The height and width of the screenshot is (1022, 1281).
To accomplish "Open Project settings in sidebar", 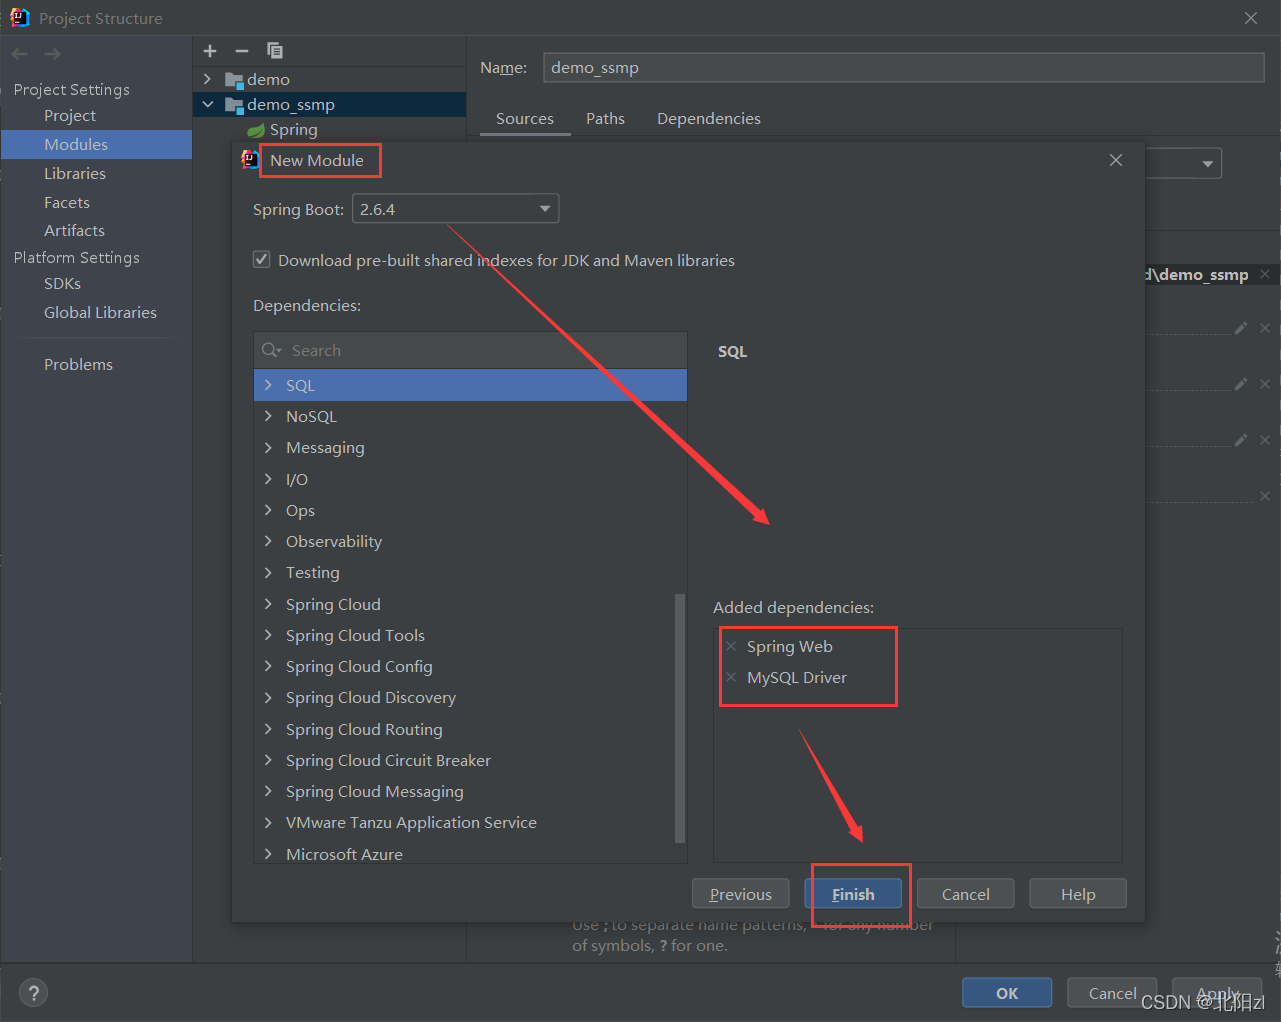I will 70,116.
